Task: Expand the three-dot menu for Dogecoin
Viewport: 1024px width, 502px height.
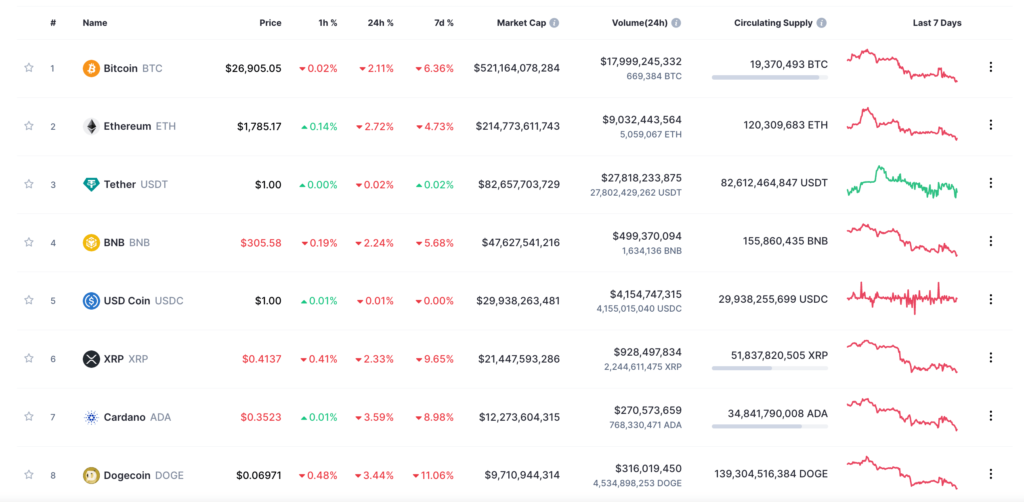Action: click(990, 473)
